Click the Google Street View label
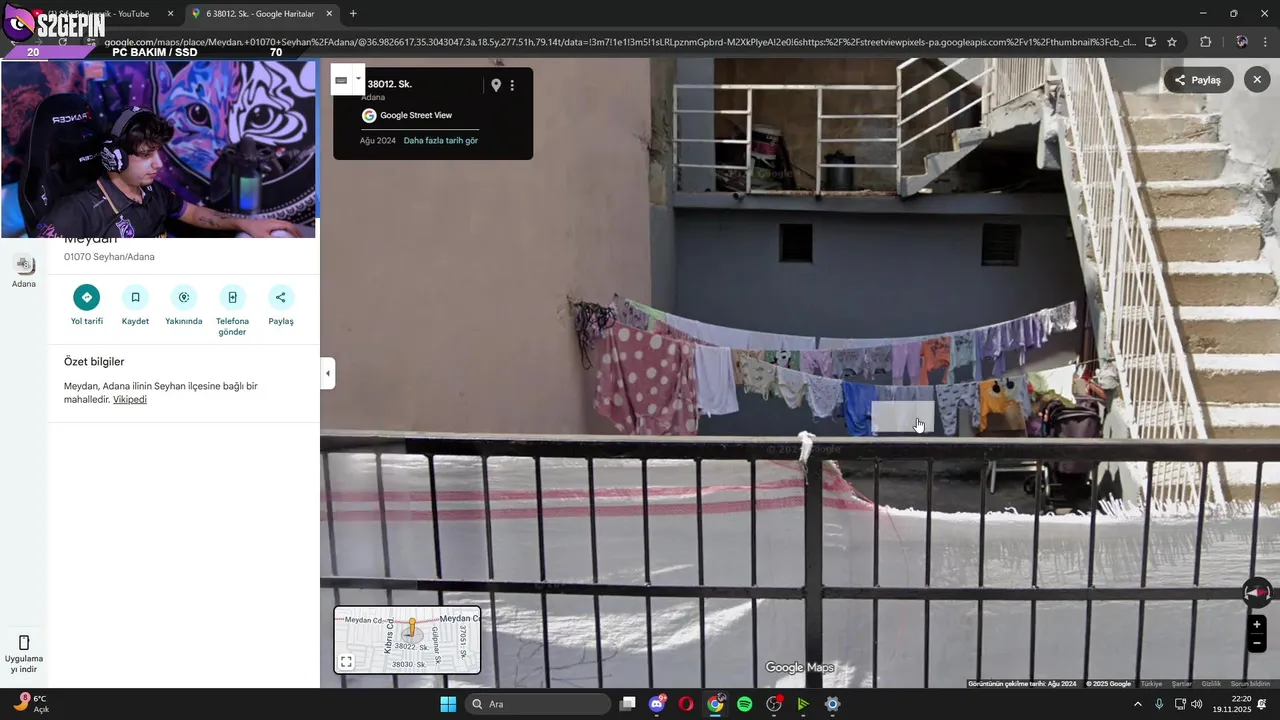This screenshot has height=720, width=1280. (x=416, y=115)
